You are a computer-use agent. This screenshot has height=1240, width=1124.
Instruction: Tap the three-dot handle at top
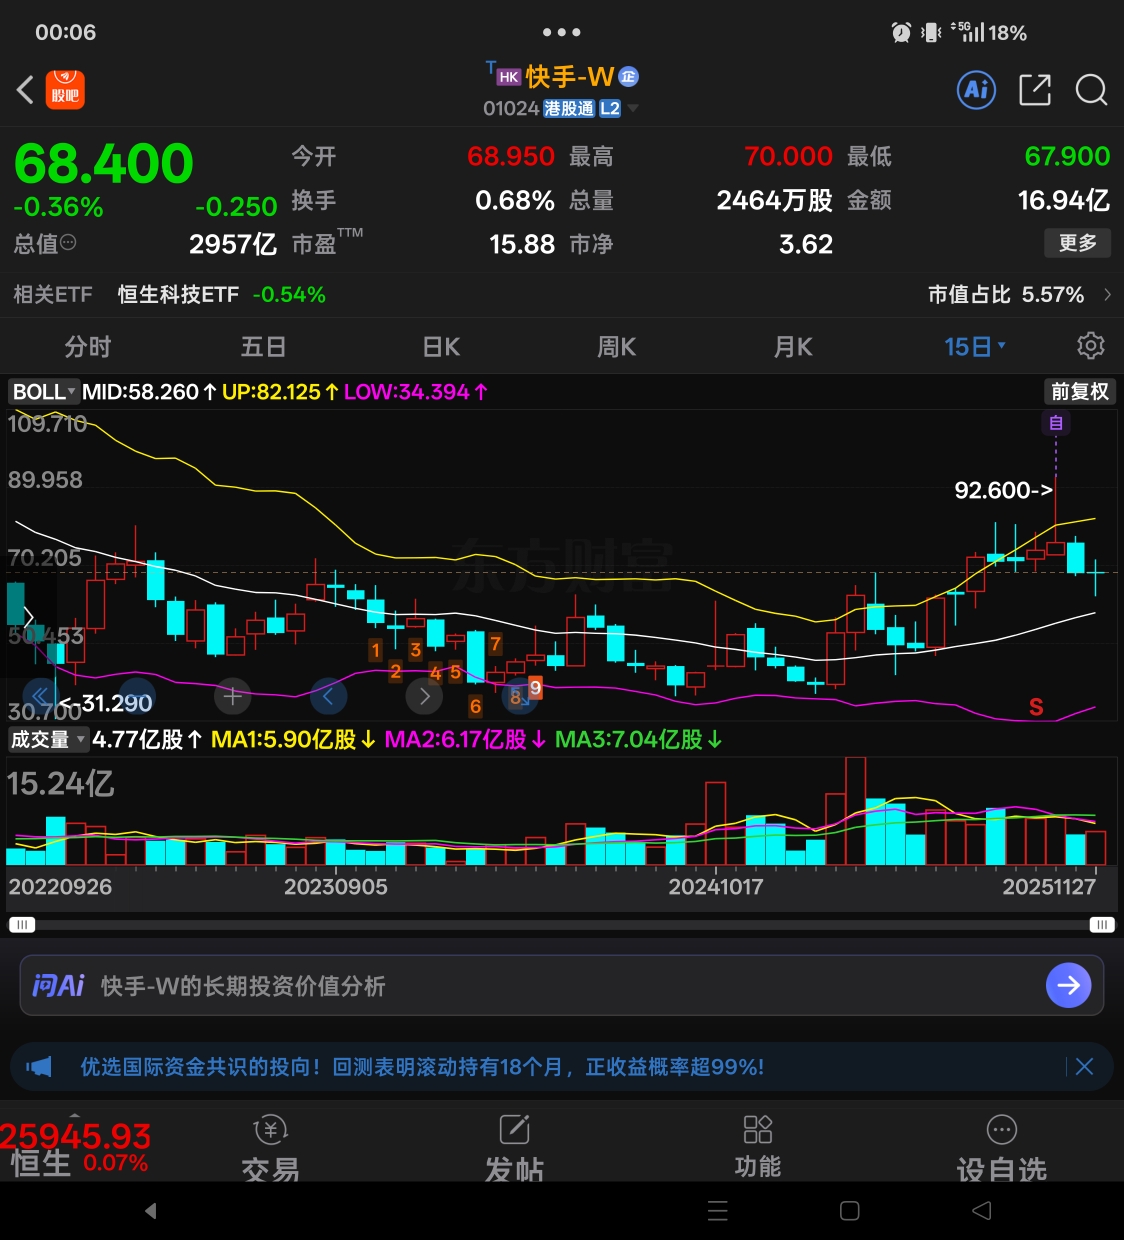coord(562,32)
